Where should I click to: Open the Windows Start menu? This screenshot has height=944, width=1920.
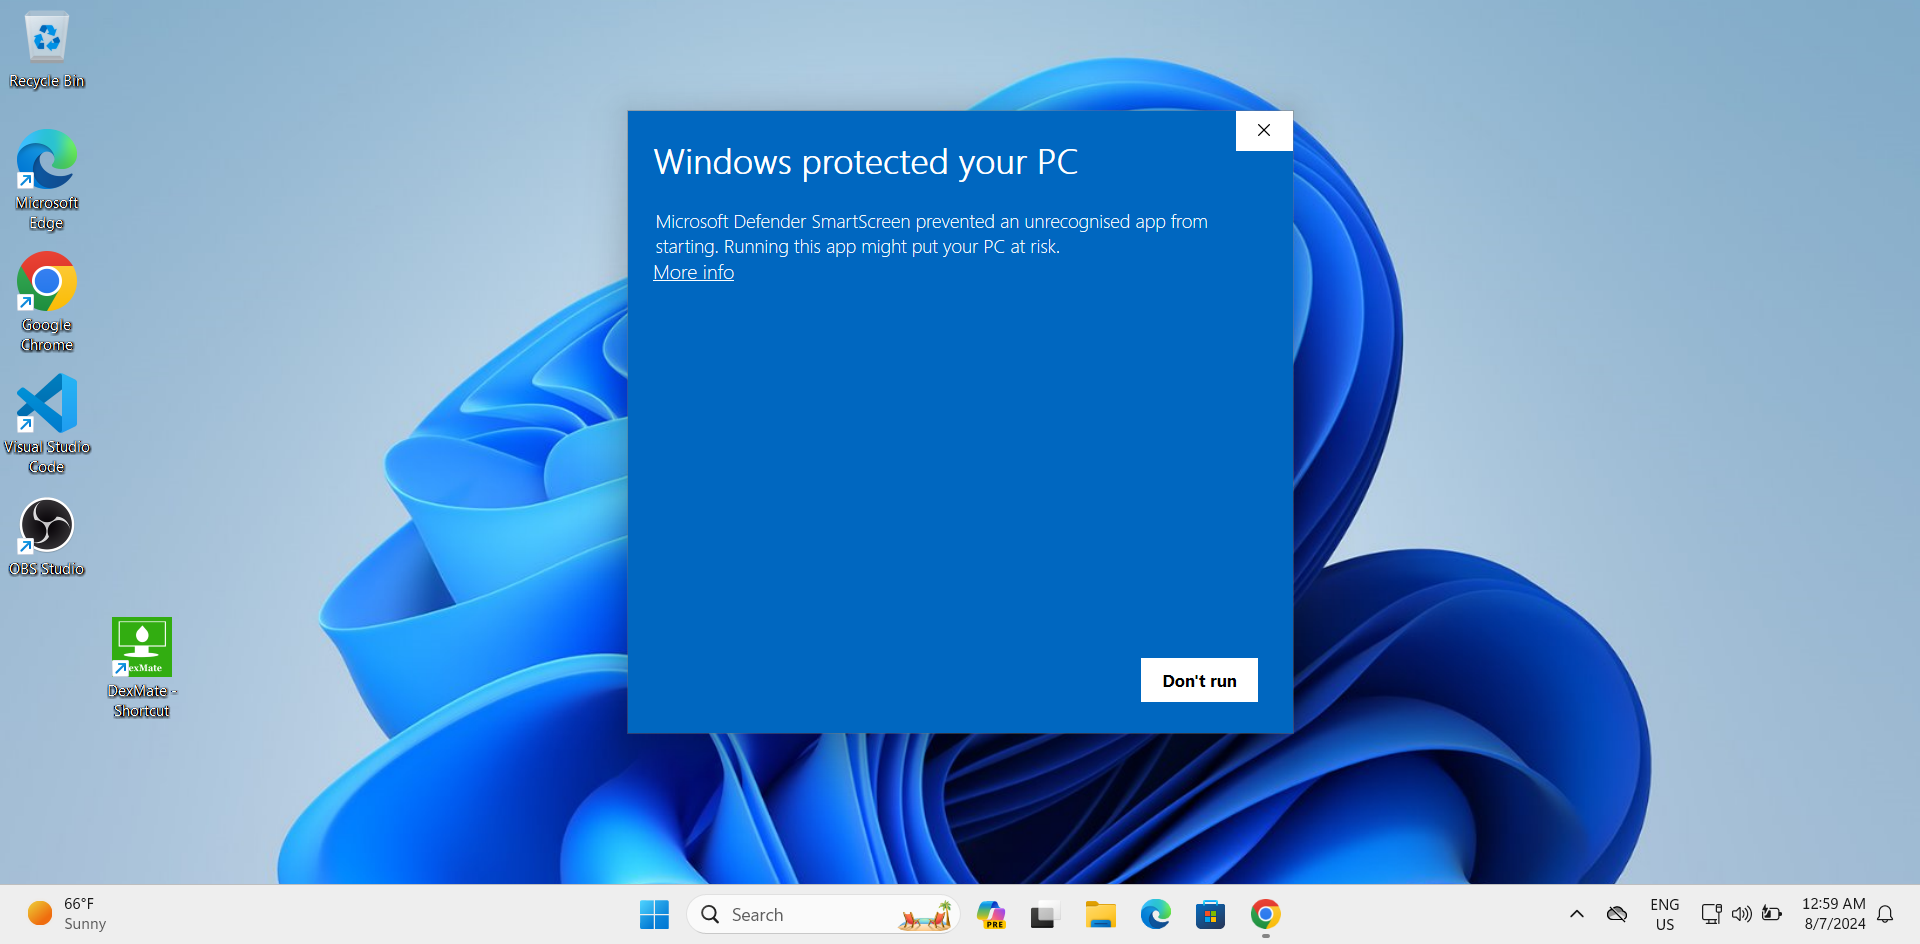(x=654, y=914)
